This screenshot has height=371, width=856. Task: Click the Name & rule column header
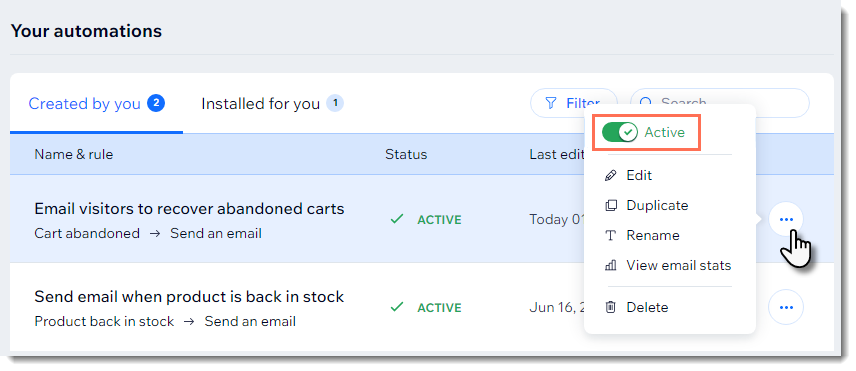coord(74,154)
